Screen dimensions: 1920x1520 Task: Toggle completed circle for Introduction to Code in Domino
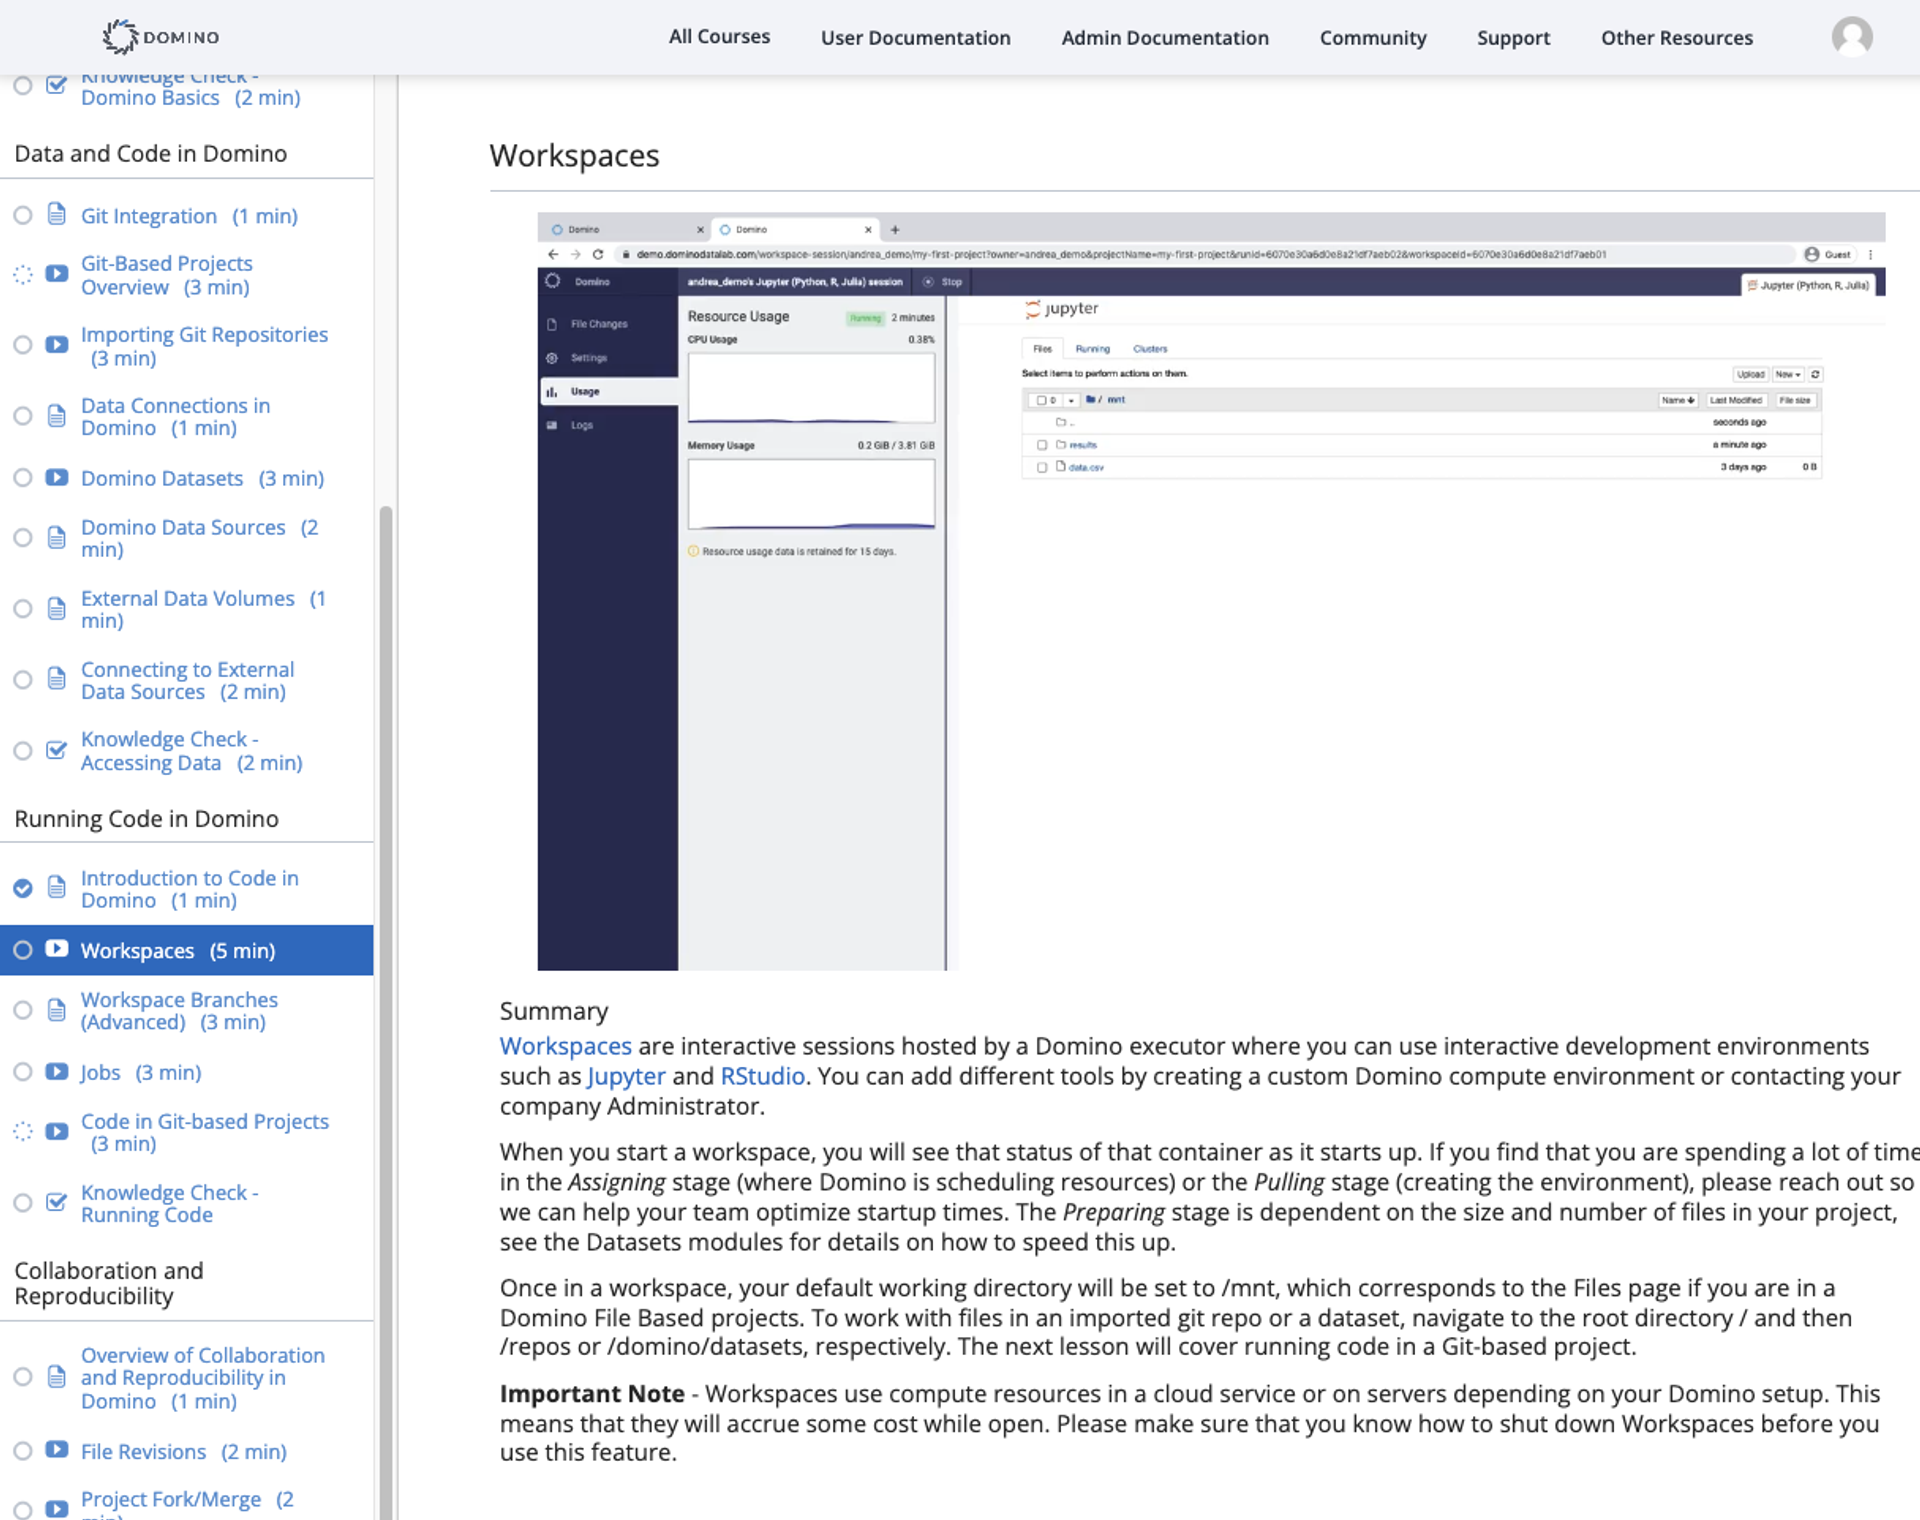tap(23, 888)
